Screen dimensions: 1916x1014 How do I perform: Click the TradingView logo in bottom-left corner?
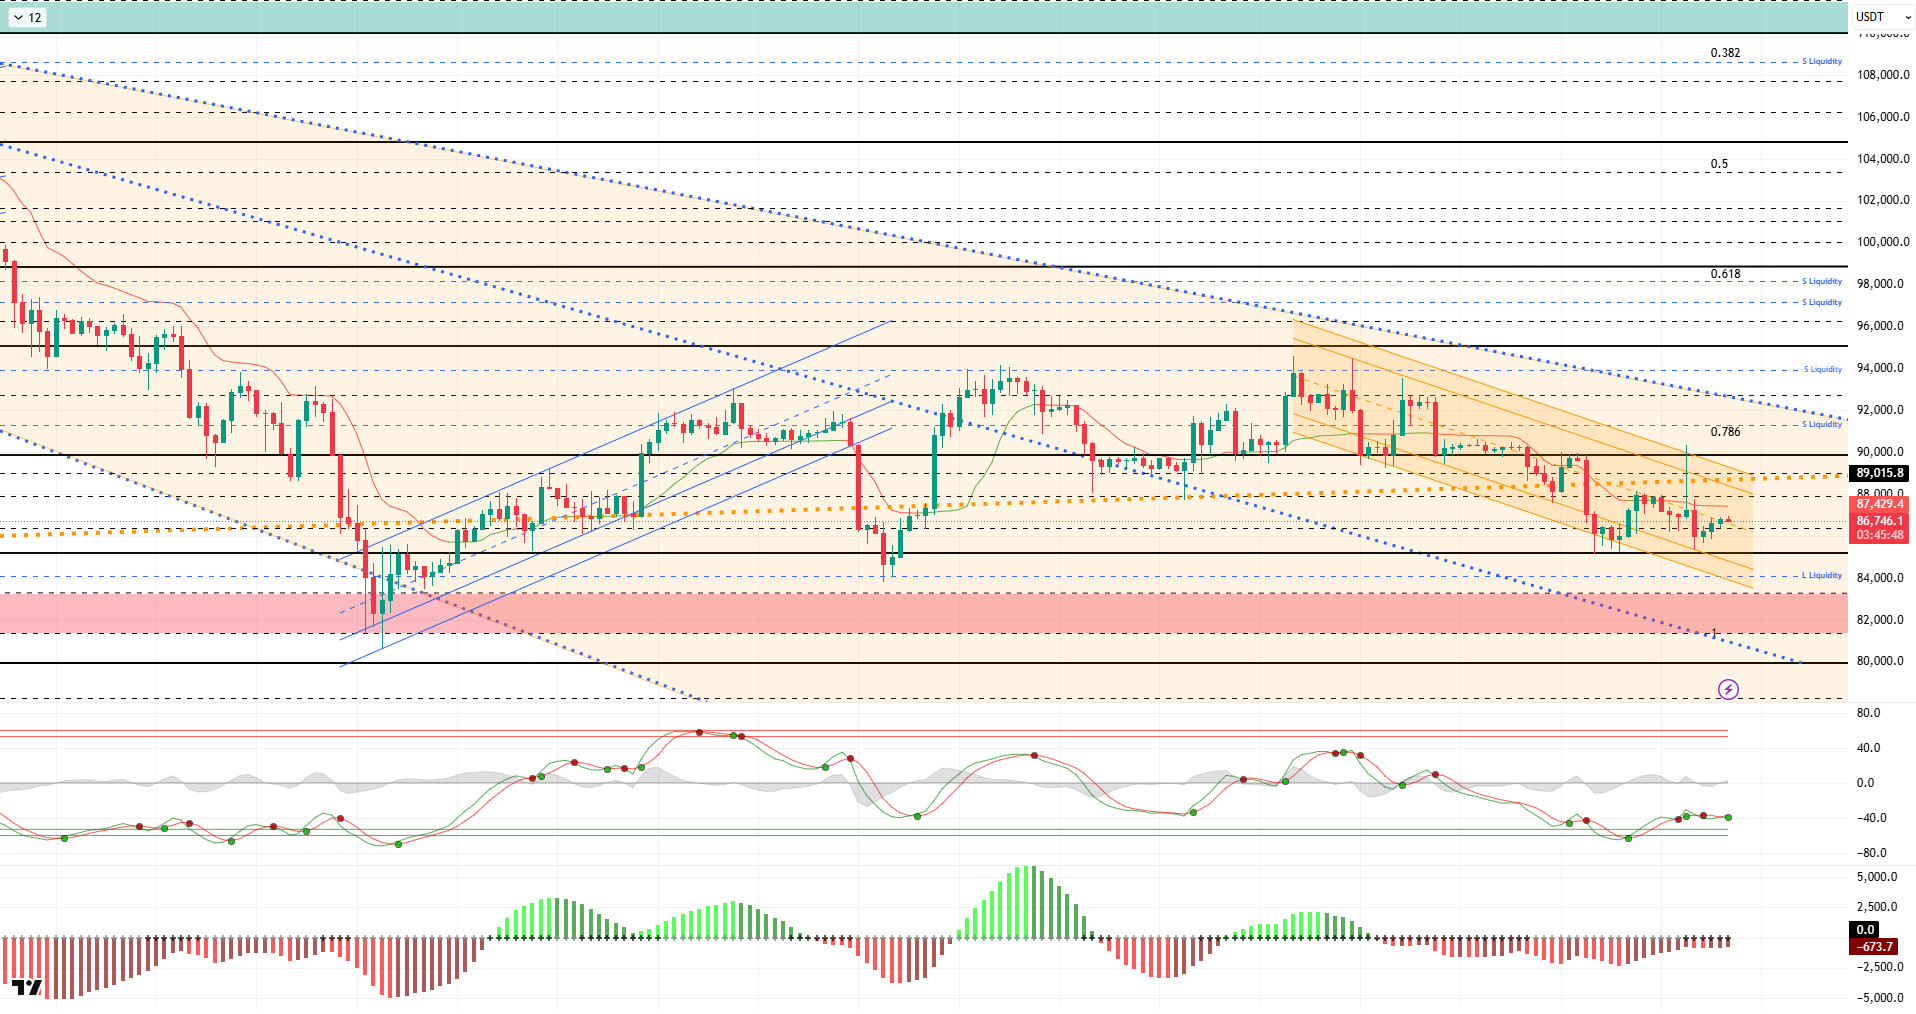click(x=27, y=988)
